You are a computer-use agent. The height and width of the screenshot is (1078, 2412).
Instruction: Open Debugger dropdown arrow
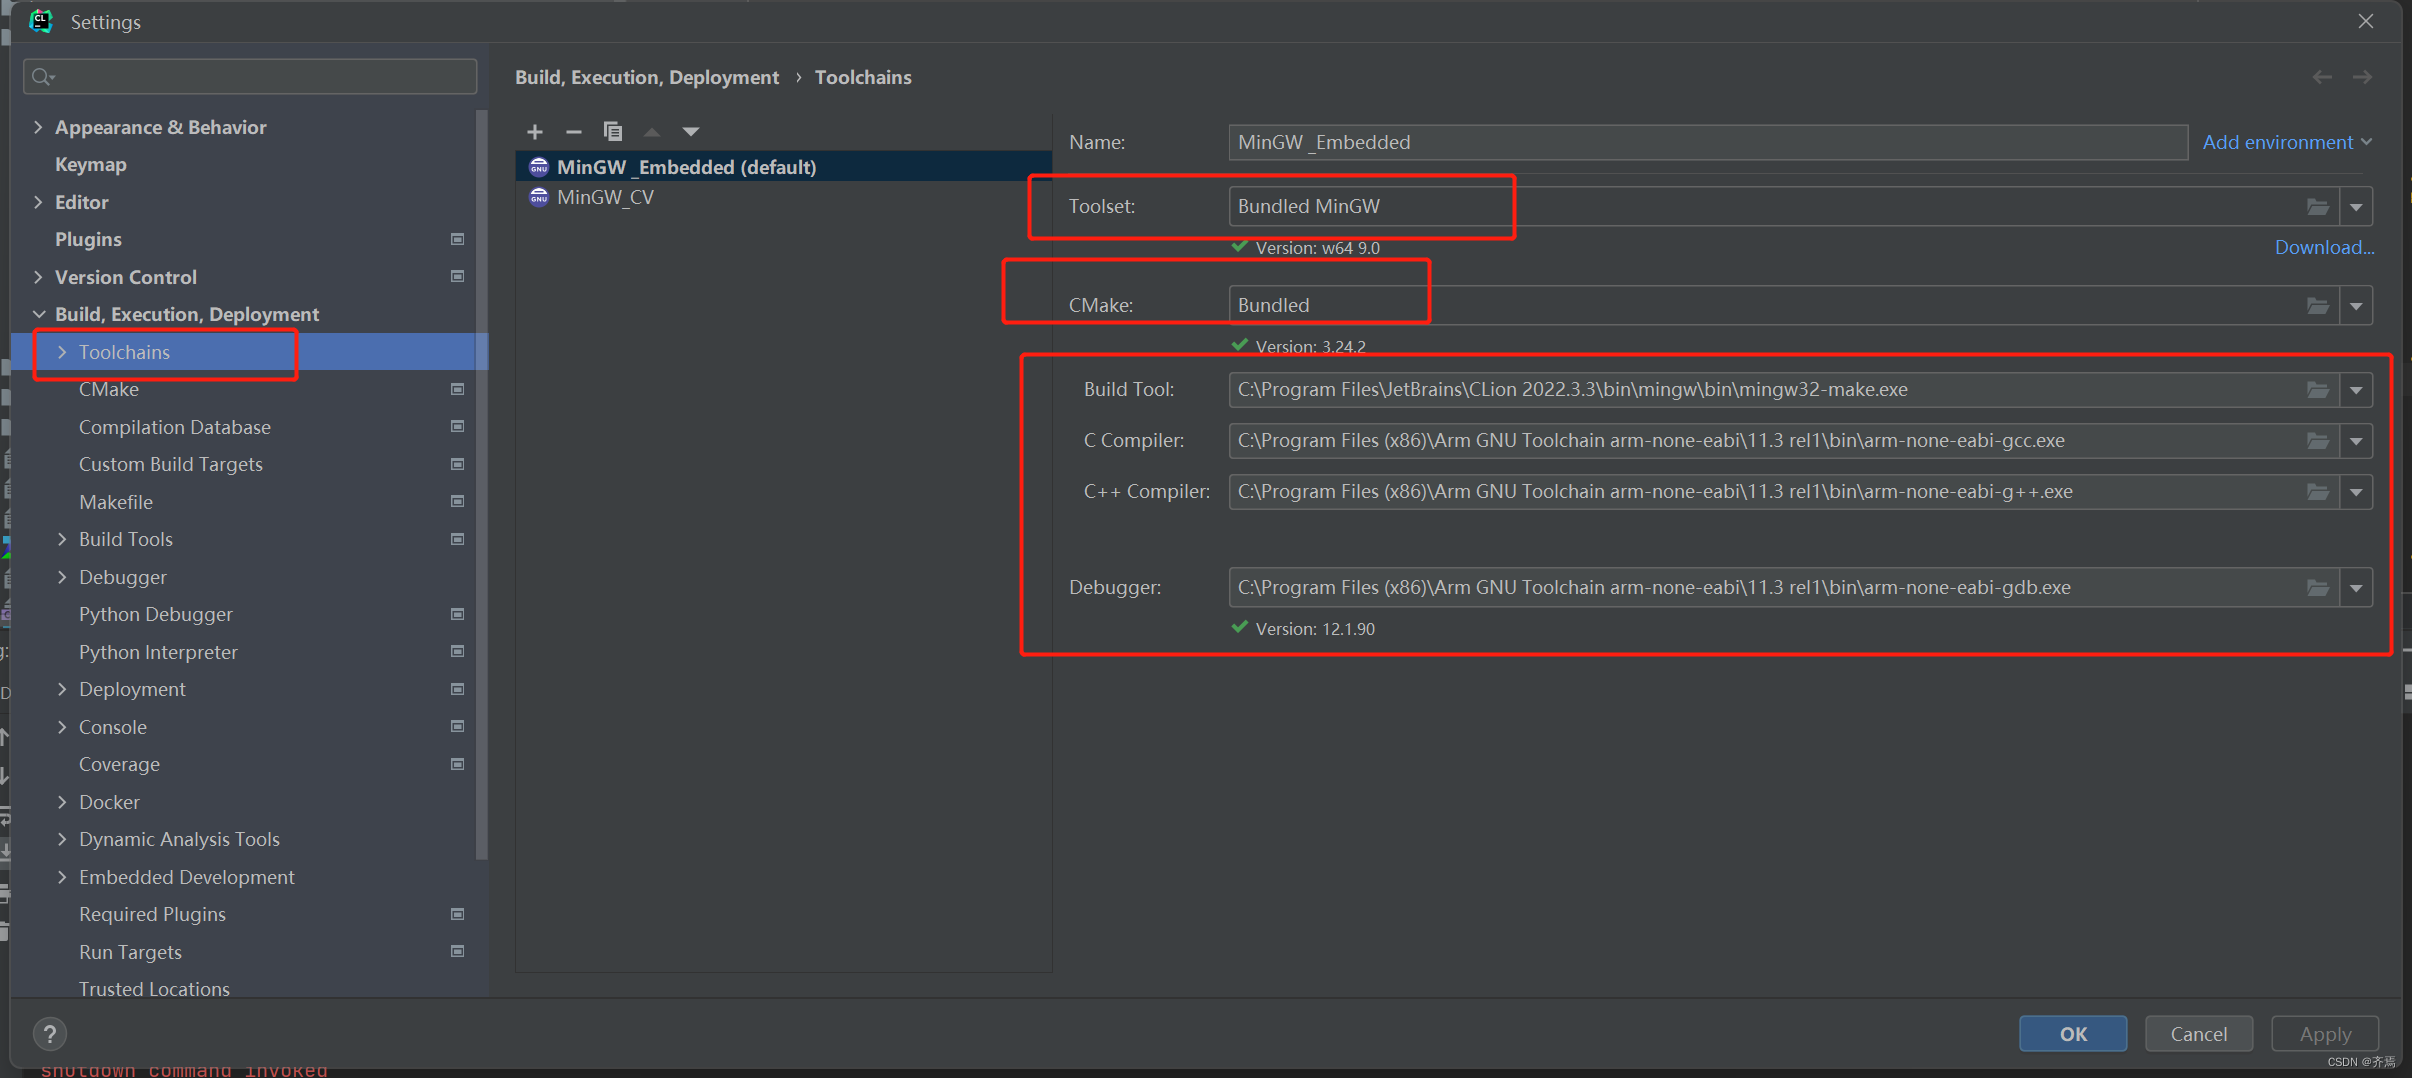pos(2357,588)
